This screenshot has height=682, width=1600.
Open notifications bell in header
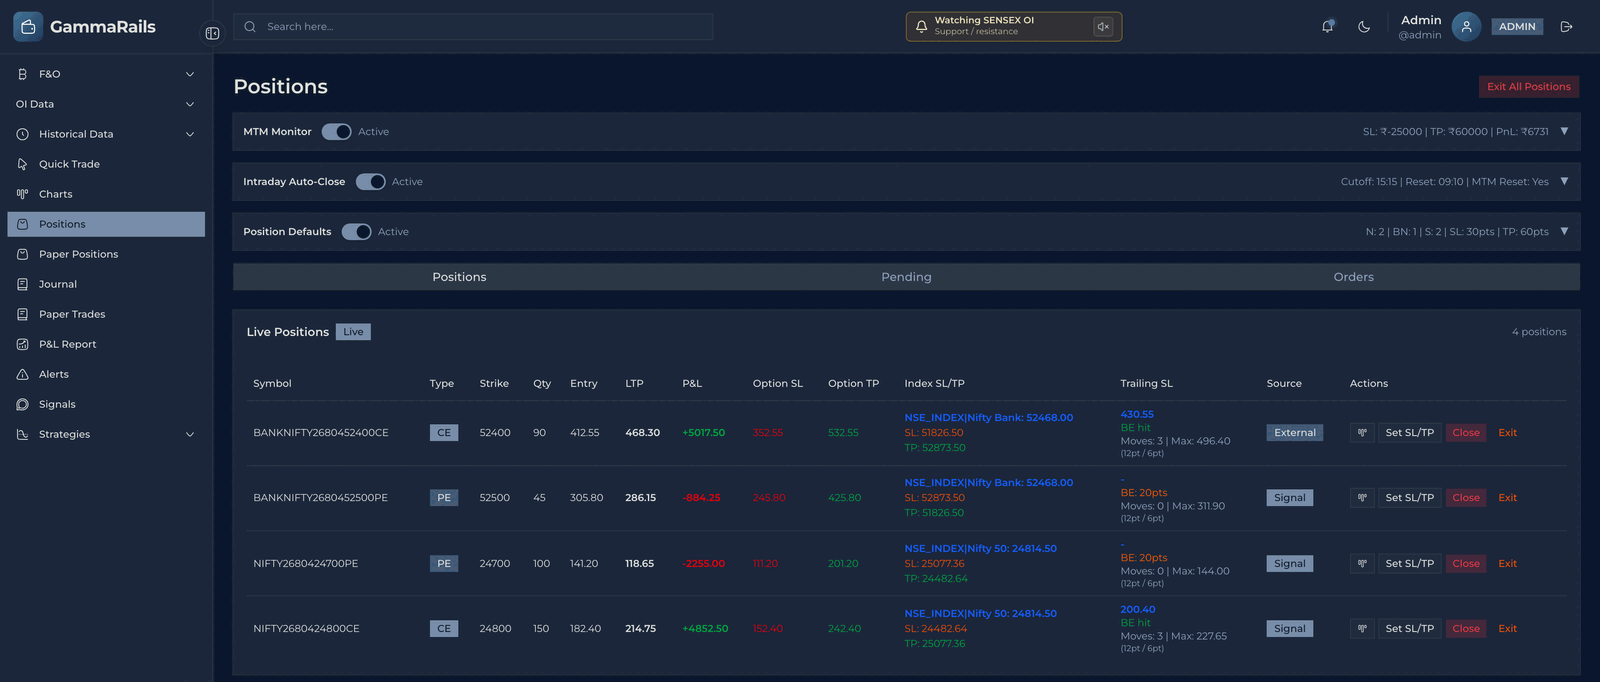(x=1328, y=27)
